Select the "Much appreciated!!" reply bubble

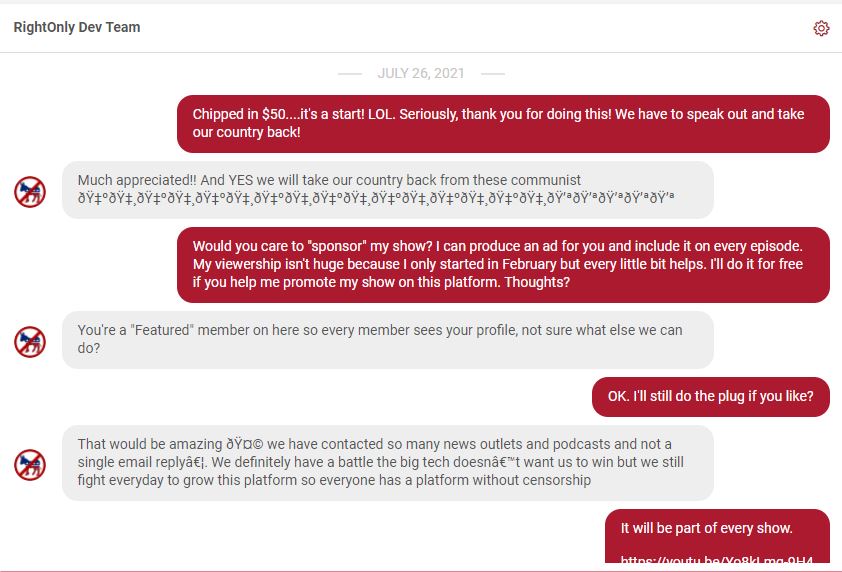click(x=387, y=190)
